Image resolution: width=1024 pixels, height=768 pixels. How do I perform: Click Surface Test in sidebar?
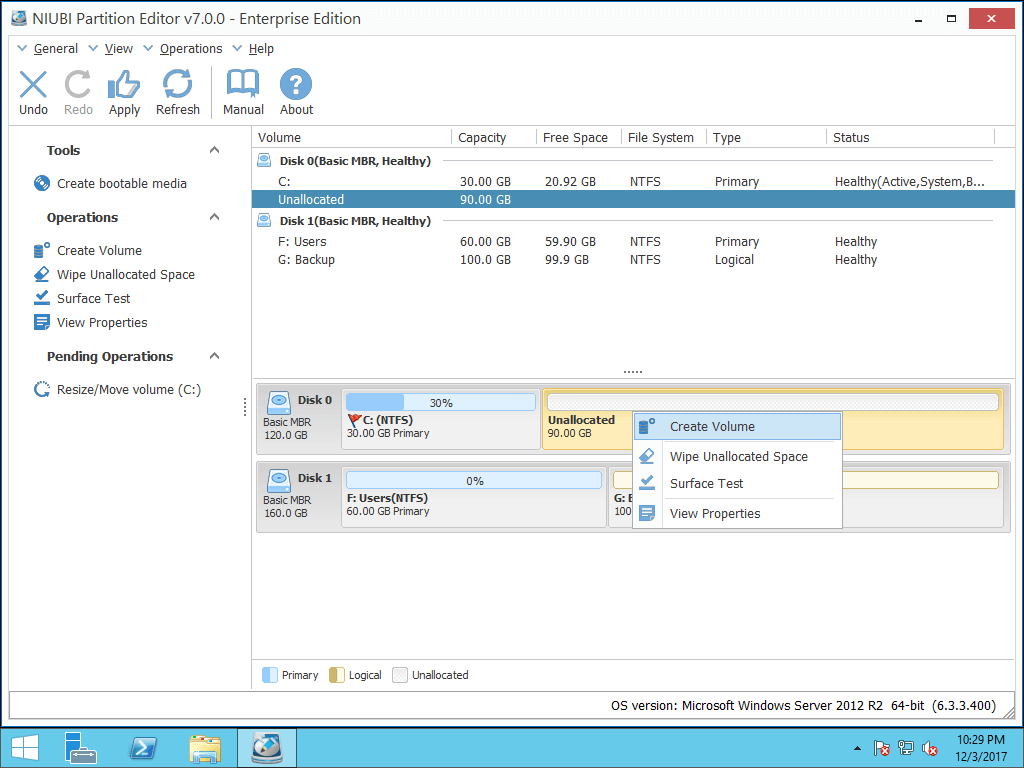(x=93, y=298)
